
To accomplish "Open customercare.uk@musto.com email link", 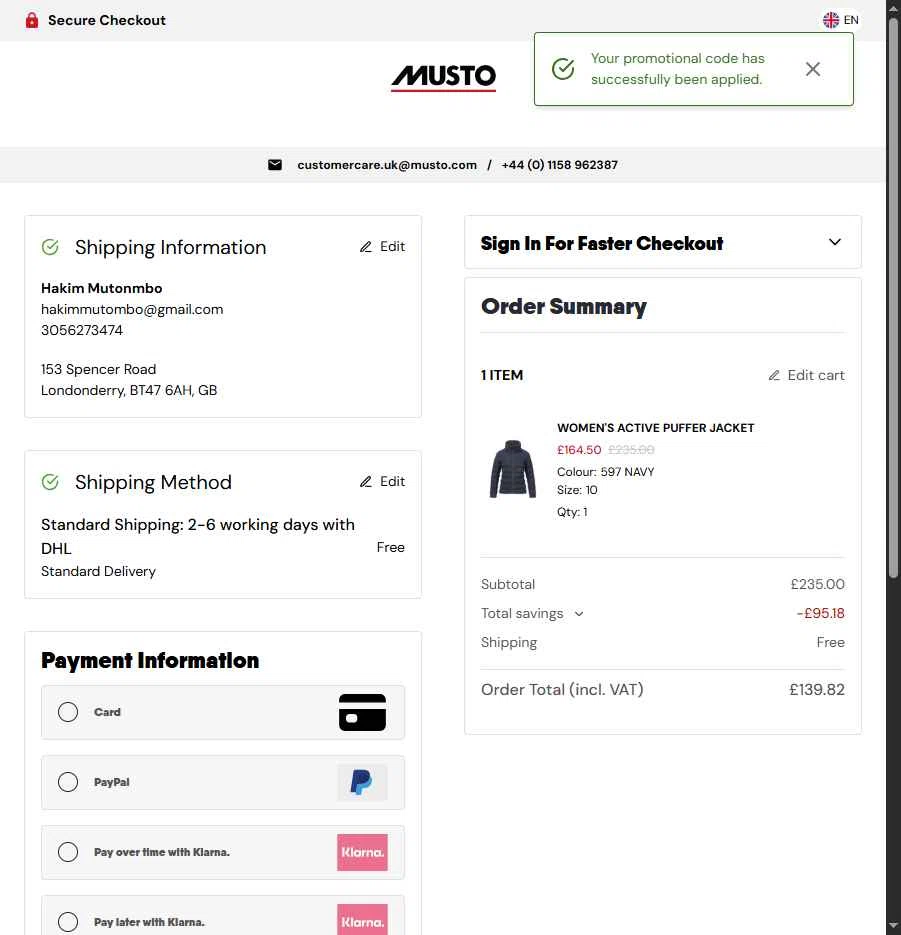I will click(387, 165).
